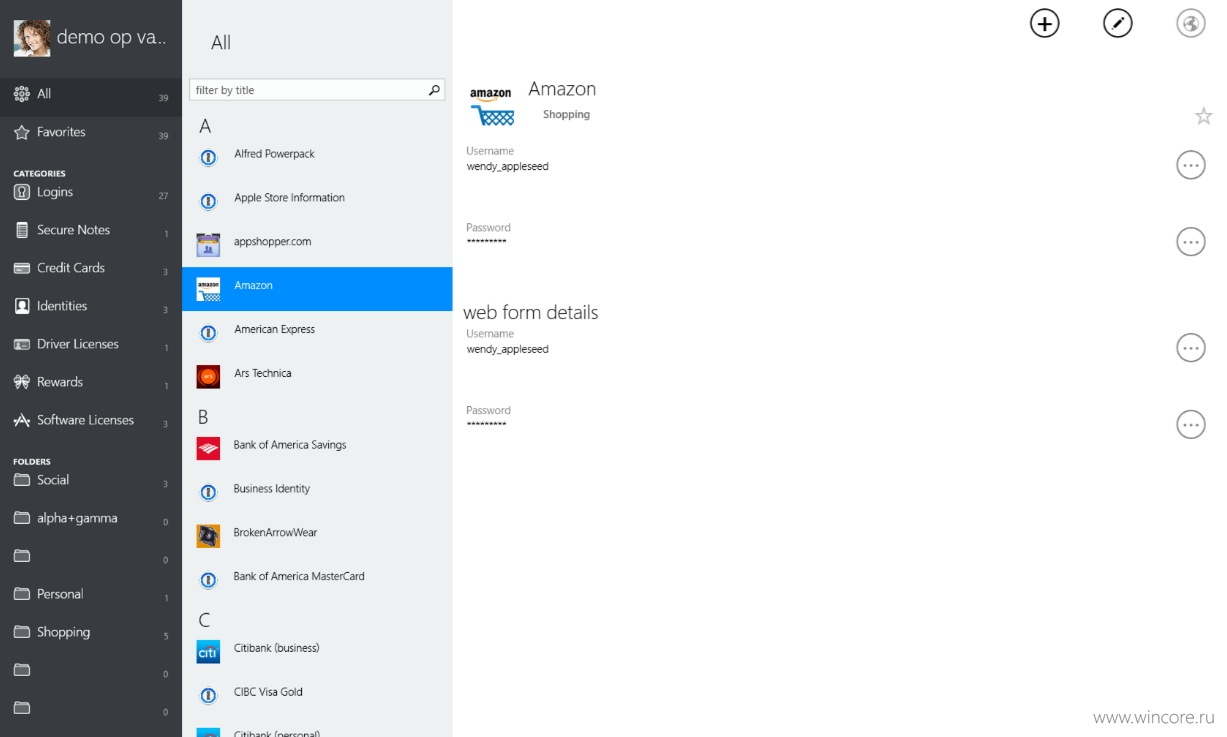1227x737 pixels.
Task: Click the Apple Store Information keyhole icon
Action: click(x=208, y=201)
